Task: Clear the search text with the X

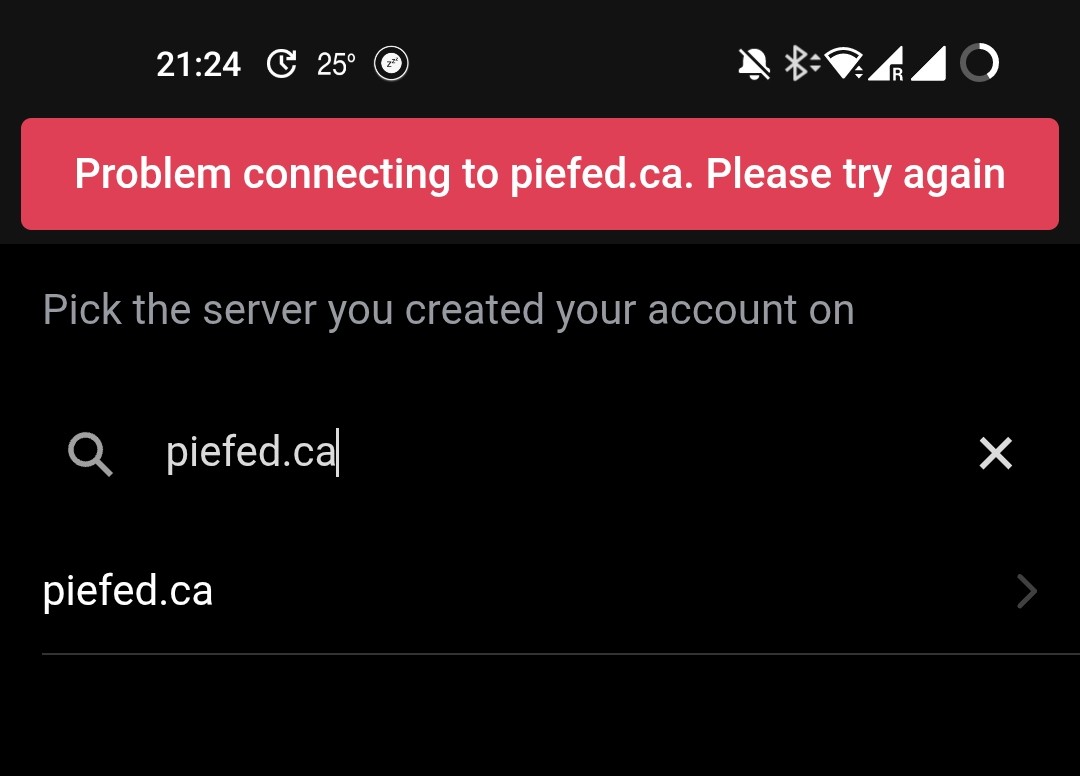Action: pos(995,453)
